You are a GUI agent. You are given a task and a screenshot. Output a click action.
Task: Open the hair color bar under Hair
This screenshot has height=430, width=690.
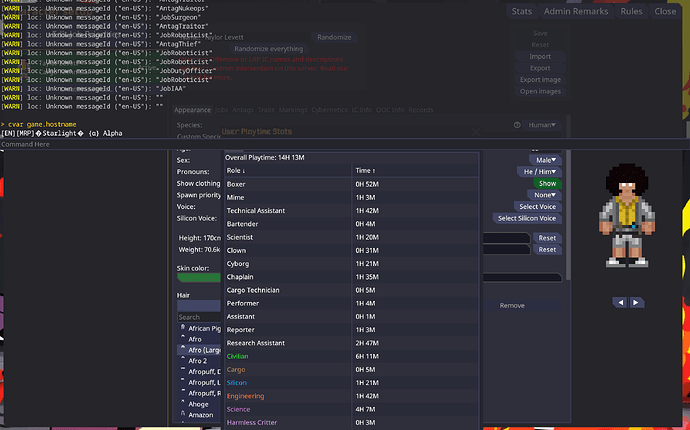click(x=199, y=306)
